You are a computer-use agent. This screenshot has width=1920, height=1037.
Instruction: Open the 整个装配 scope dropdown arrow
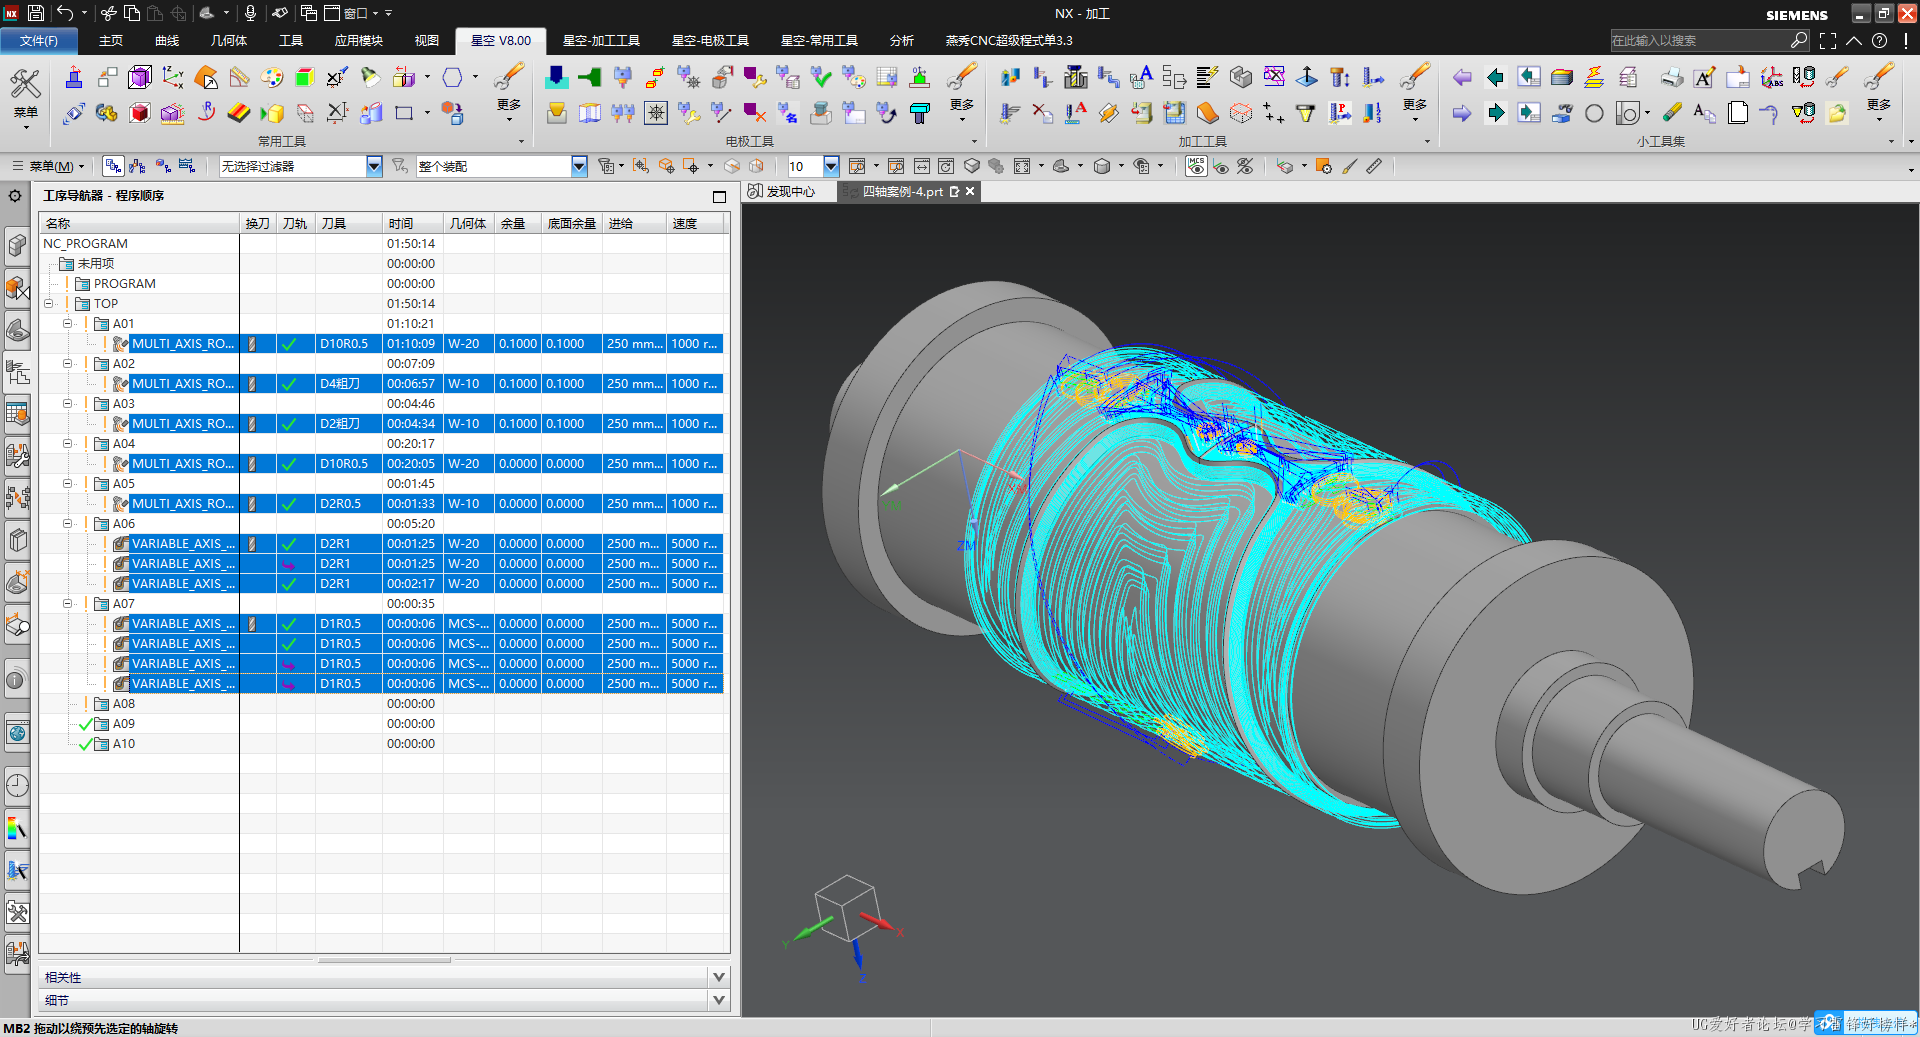pyautogui.click(x=579, y=166)
